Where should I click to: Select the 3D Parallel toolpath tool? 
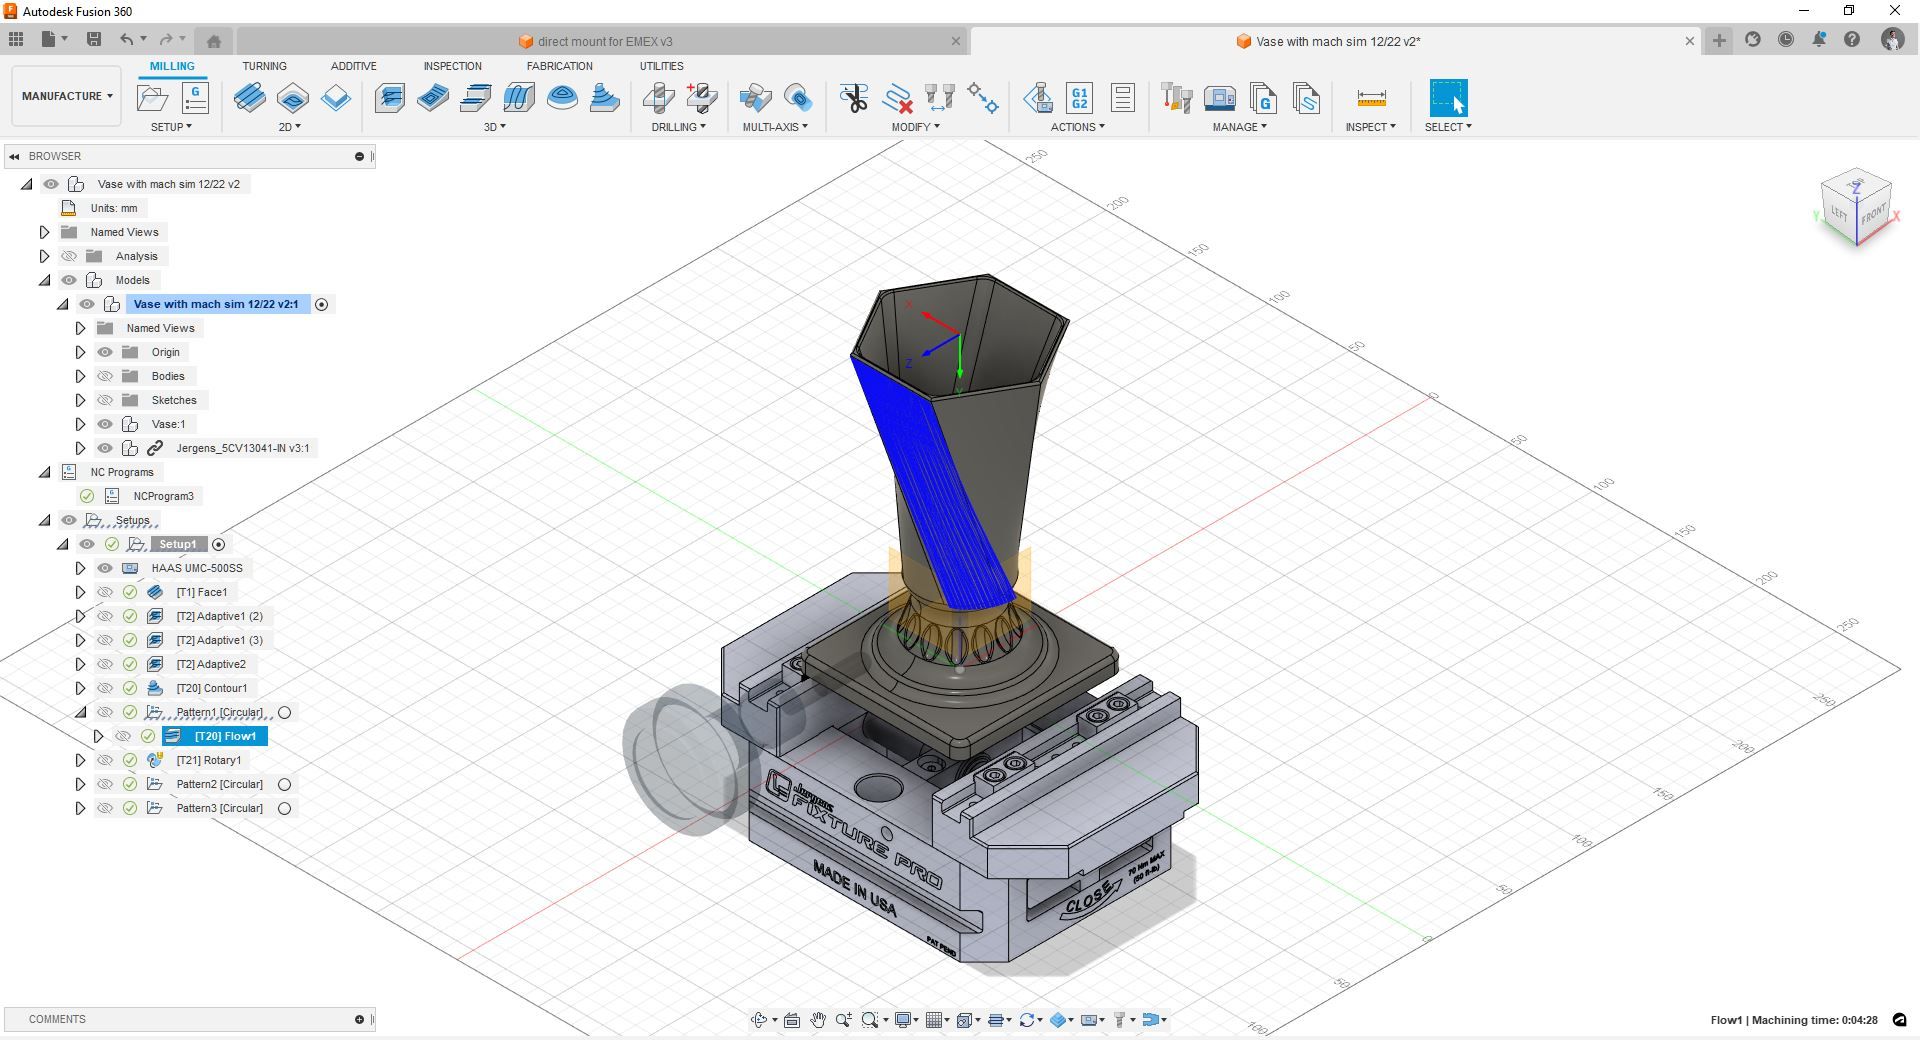point(475,98)
